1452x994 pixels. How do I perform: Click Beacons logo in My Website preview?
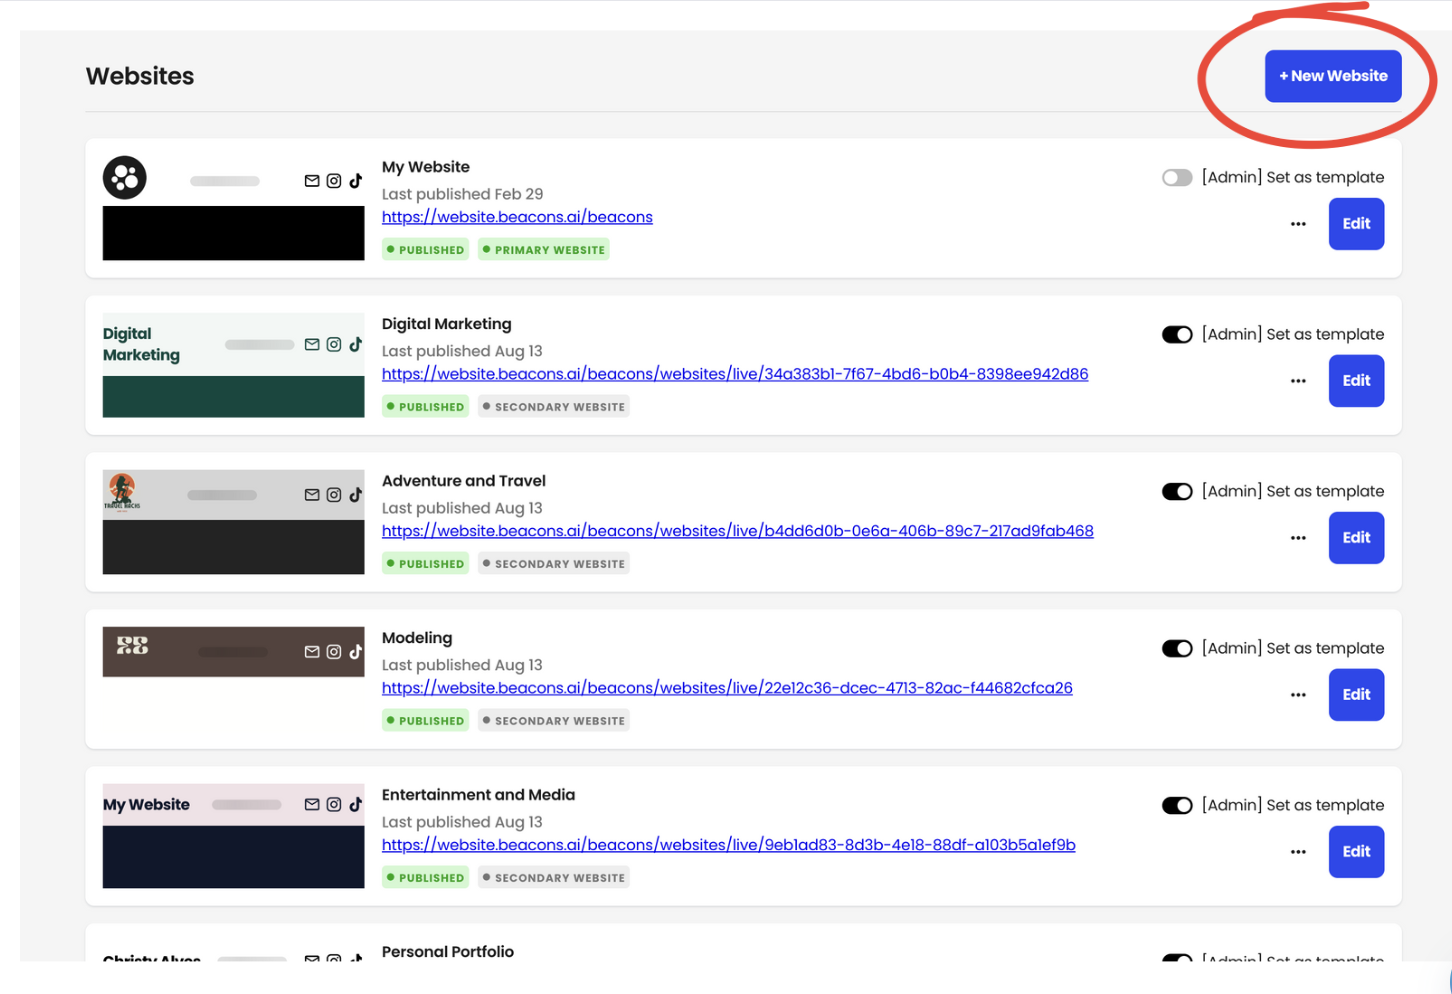tap(125, 178)
